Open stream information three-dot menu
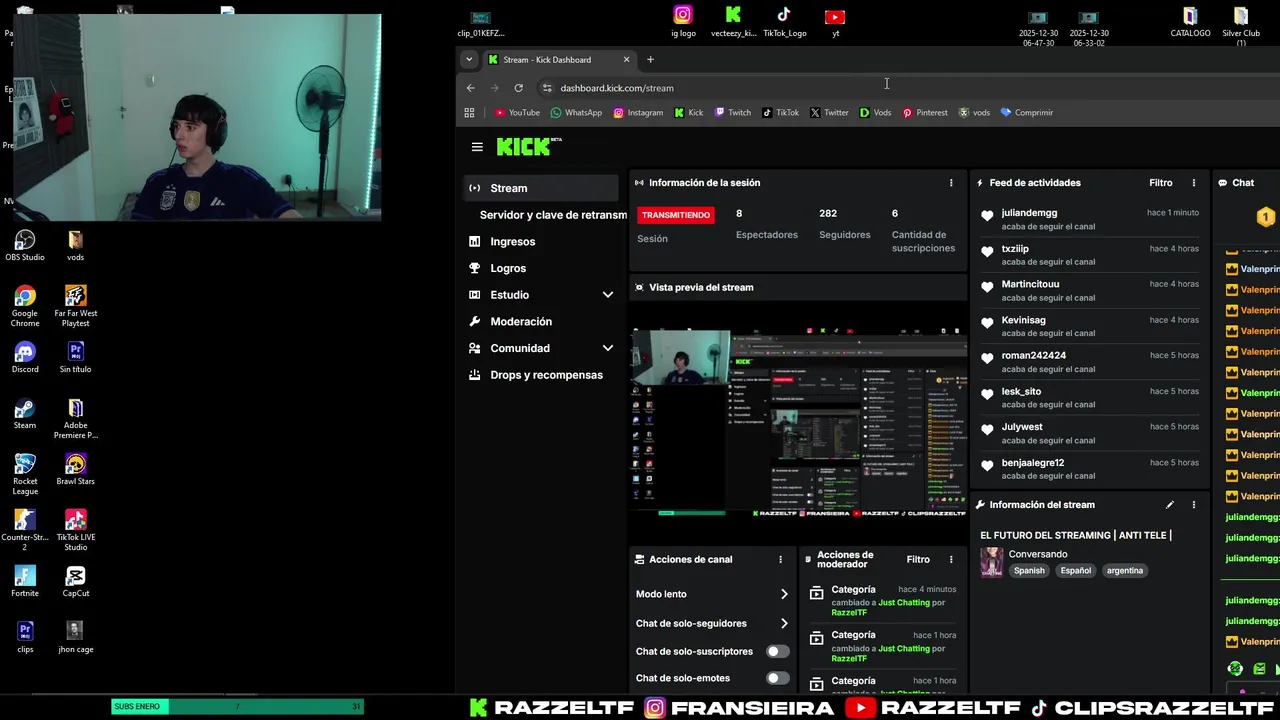Screen dimensions: 1280x720 coord(1193,505)
